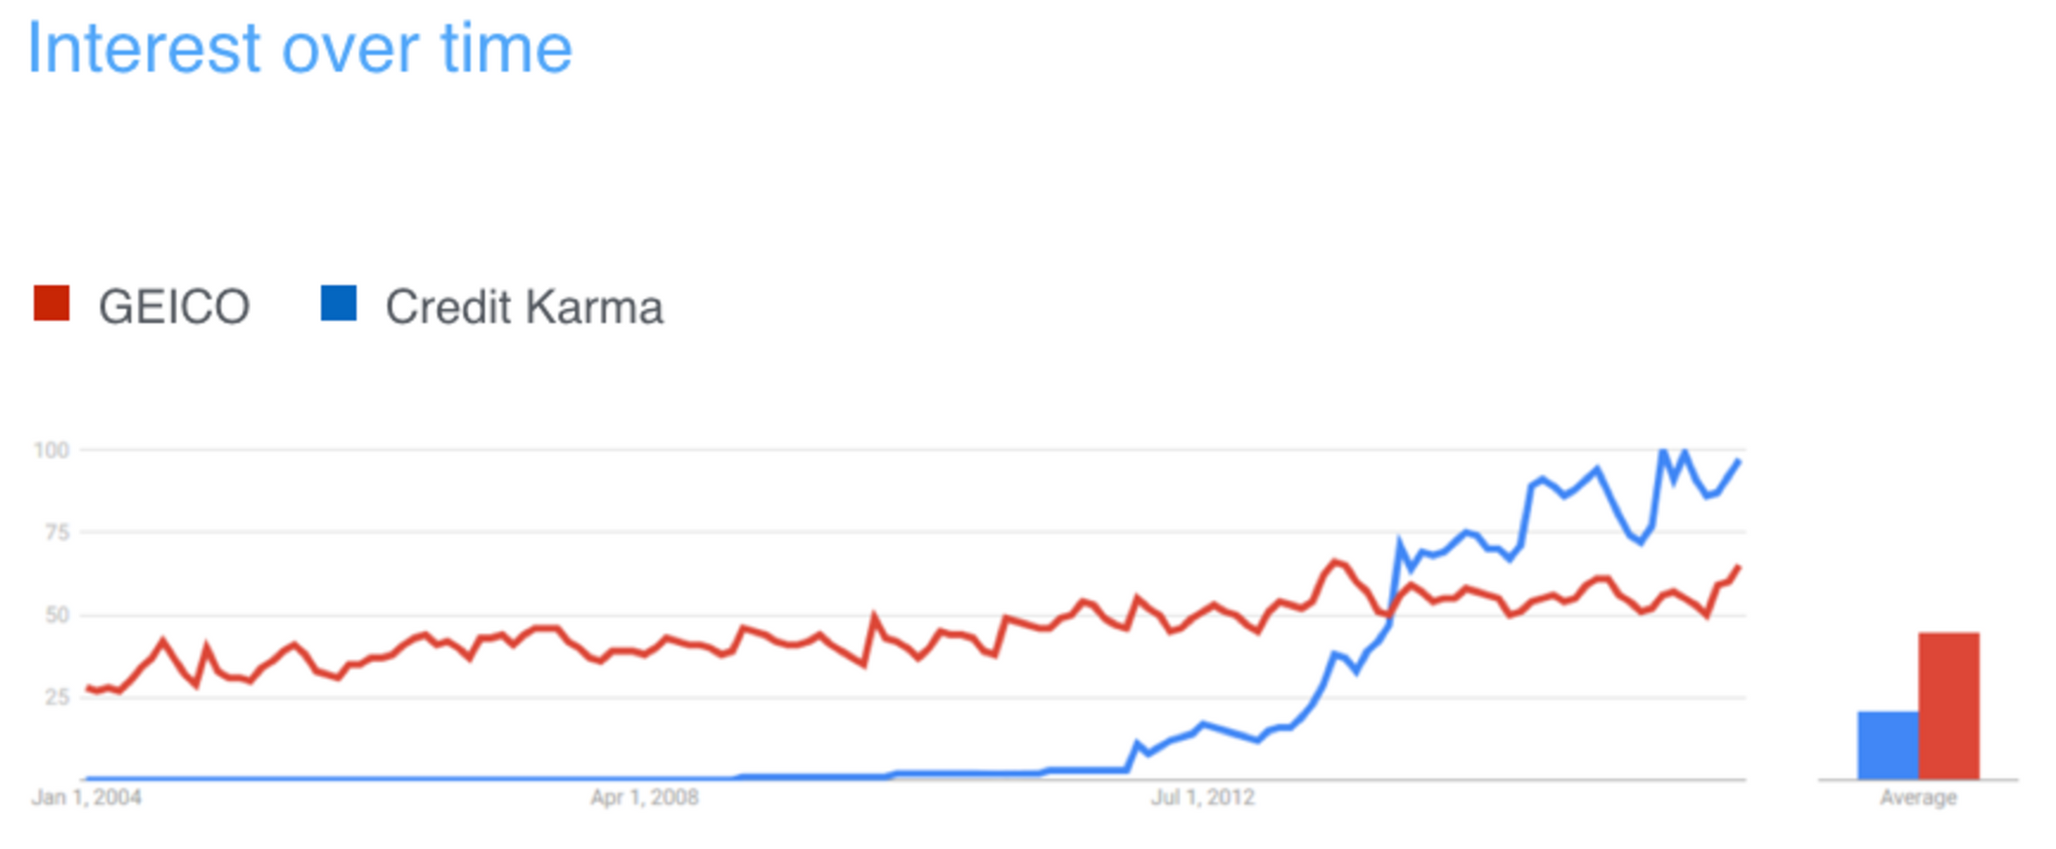Select the Credit Karma legend label
The width and height of the screenshot is (2056, 849).
point(524,307)
